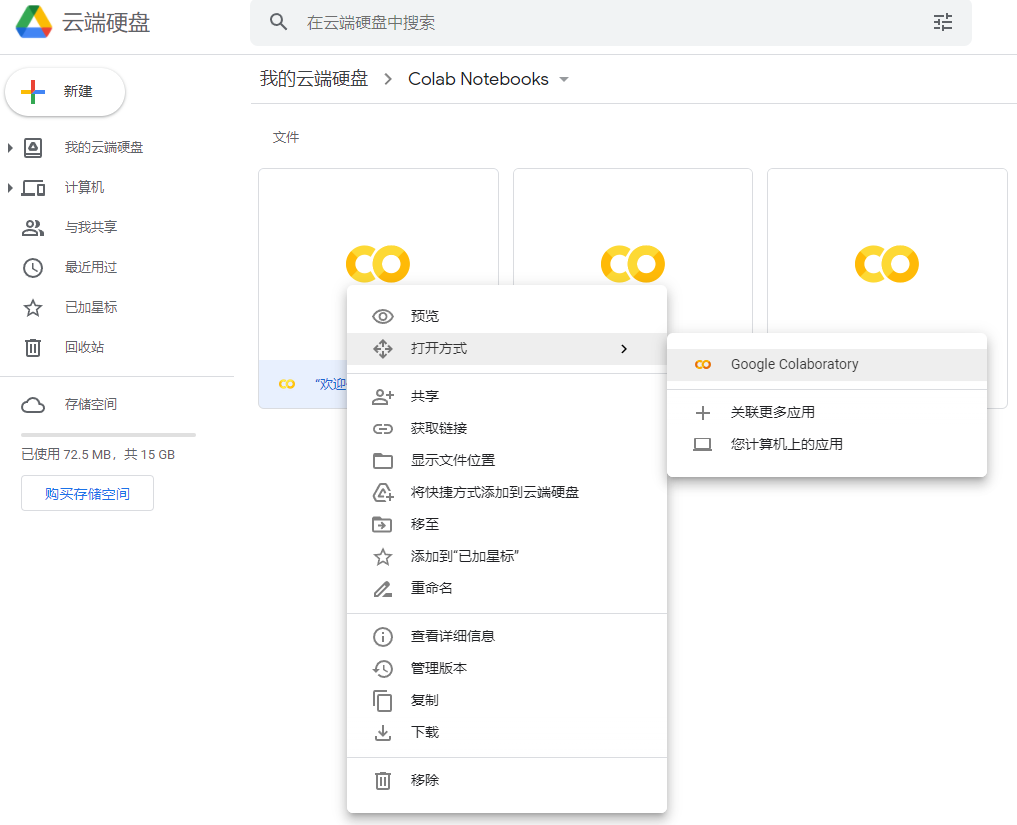Viewport: 1017px width, 825px height.
Task: Click the Google 云端硬盘 logo
Action: 38,21
